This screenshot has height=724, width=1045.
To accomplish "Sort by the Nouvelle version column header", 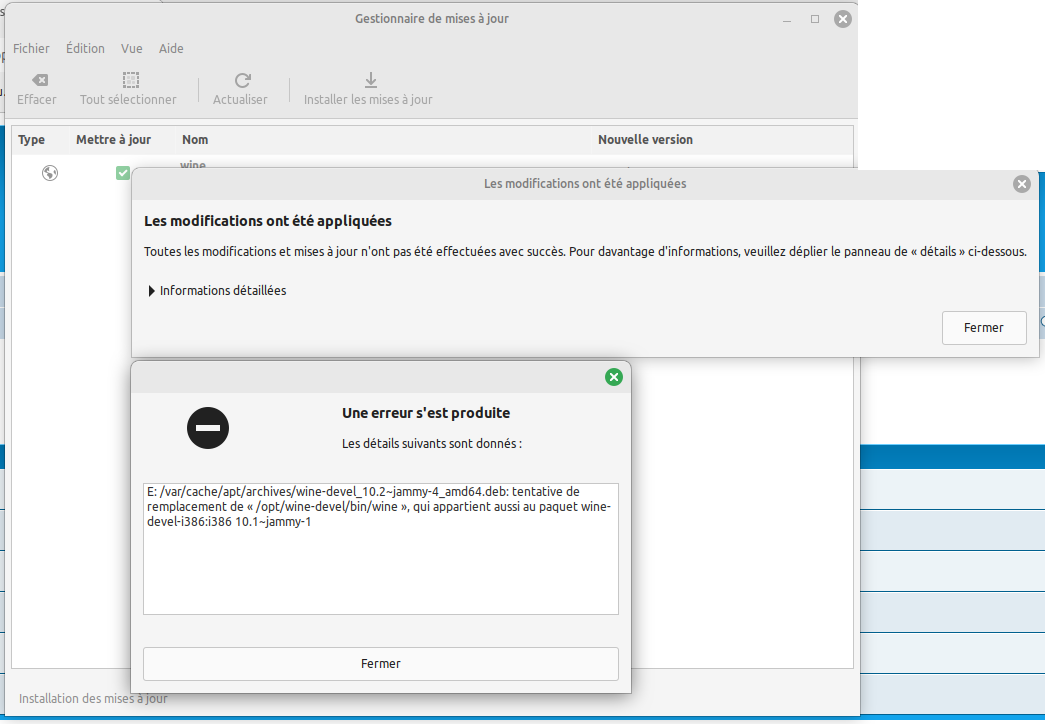I will [645, 140].
